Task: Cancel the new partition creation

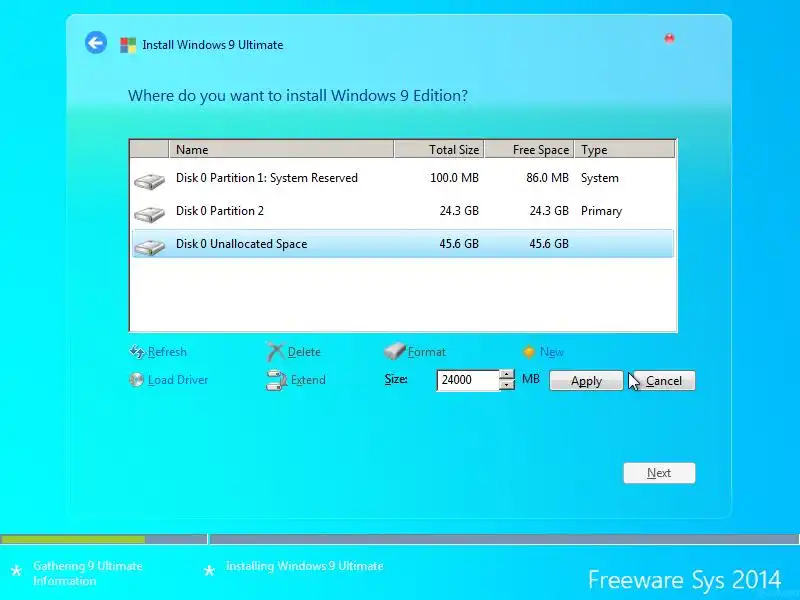Action: coord(664,381)
